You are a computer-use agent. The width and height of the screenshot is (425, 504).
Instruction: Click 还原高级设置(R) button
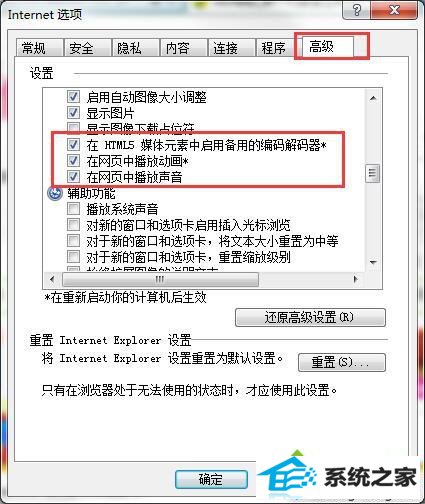(x=310, y=317)
